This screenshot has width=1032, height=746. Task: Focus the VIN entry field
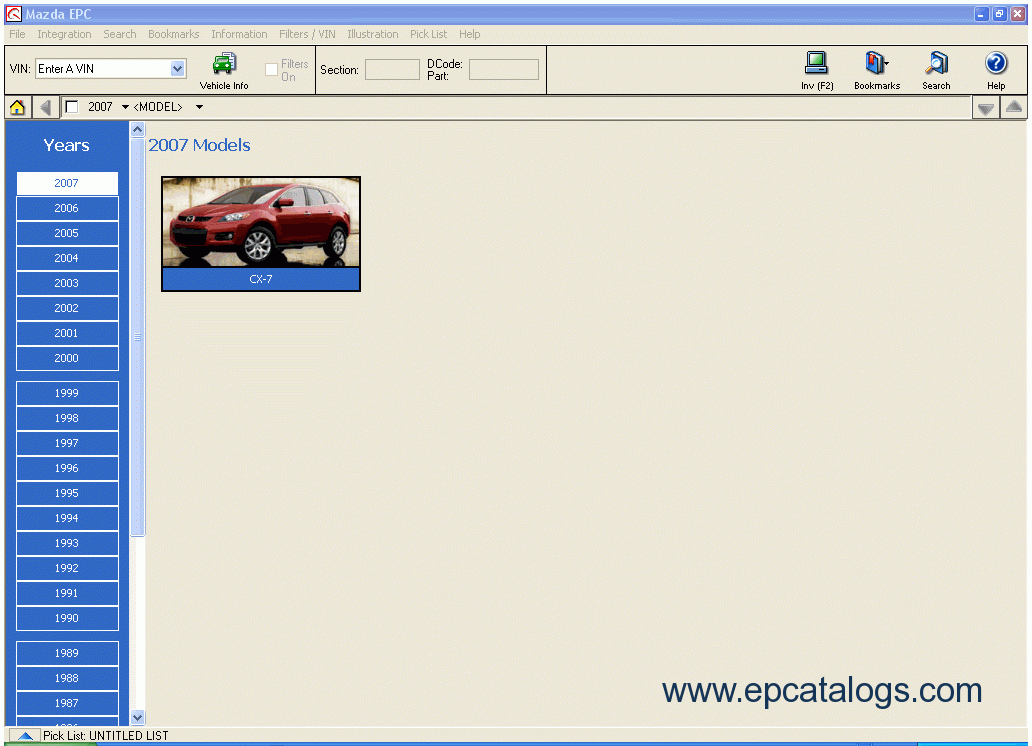[103, 68]
